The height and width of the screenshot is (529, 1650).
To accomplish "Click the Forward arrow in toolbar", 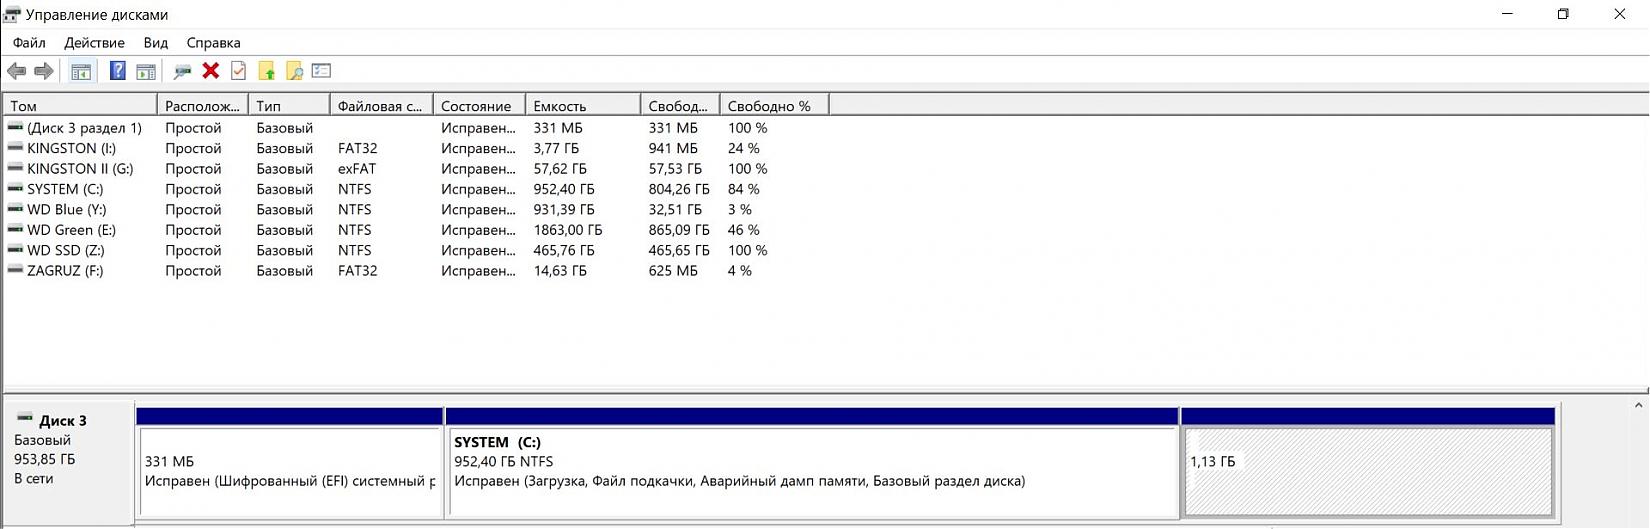I will coord(44,71).
